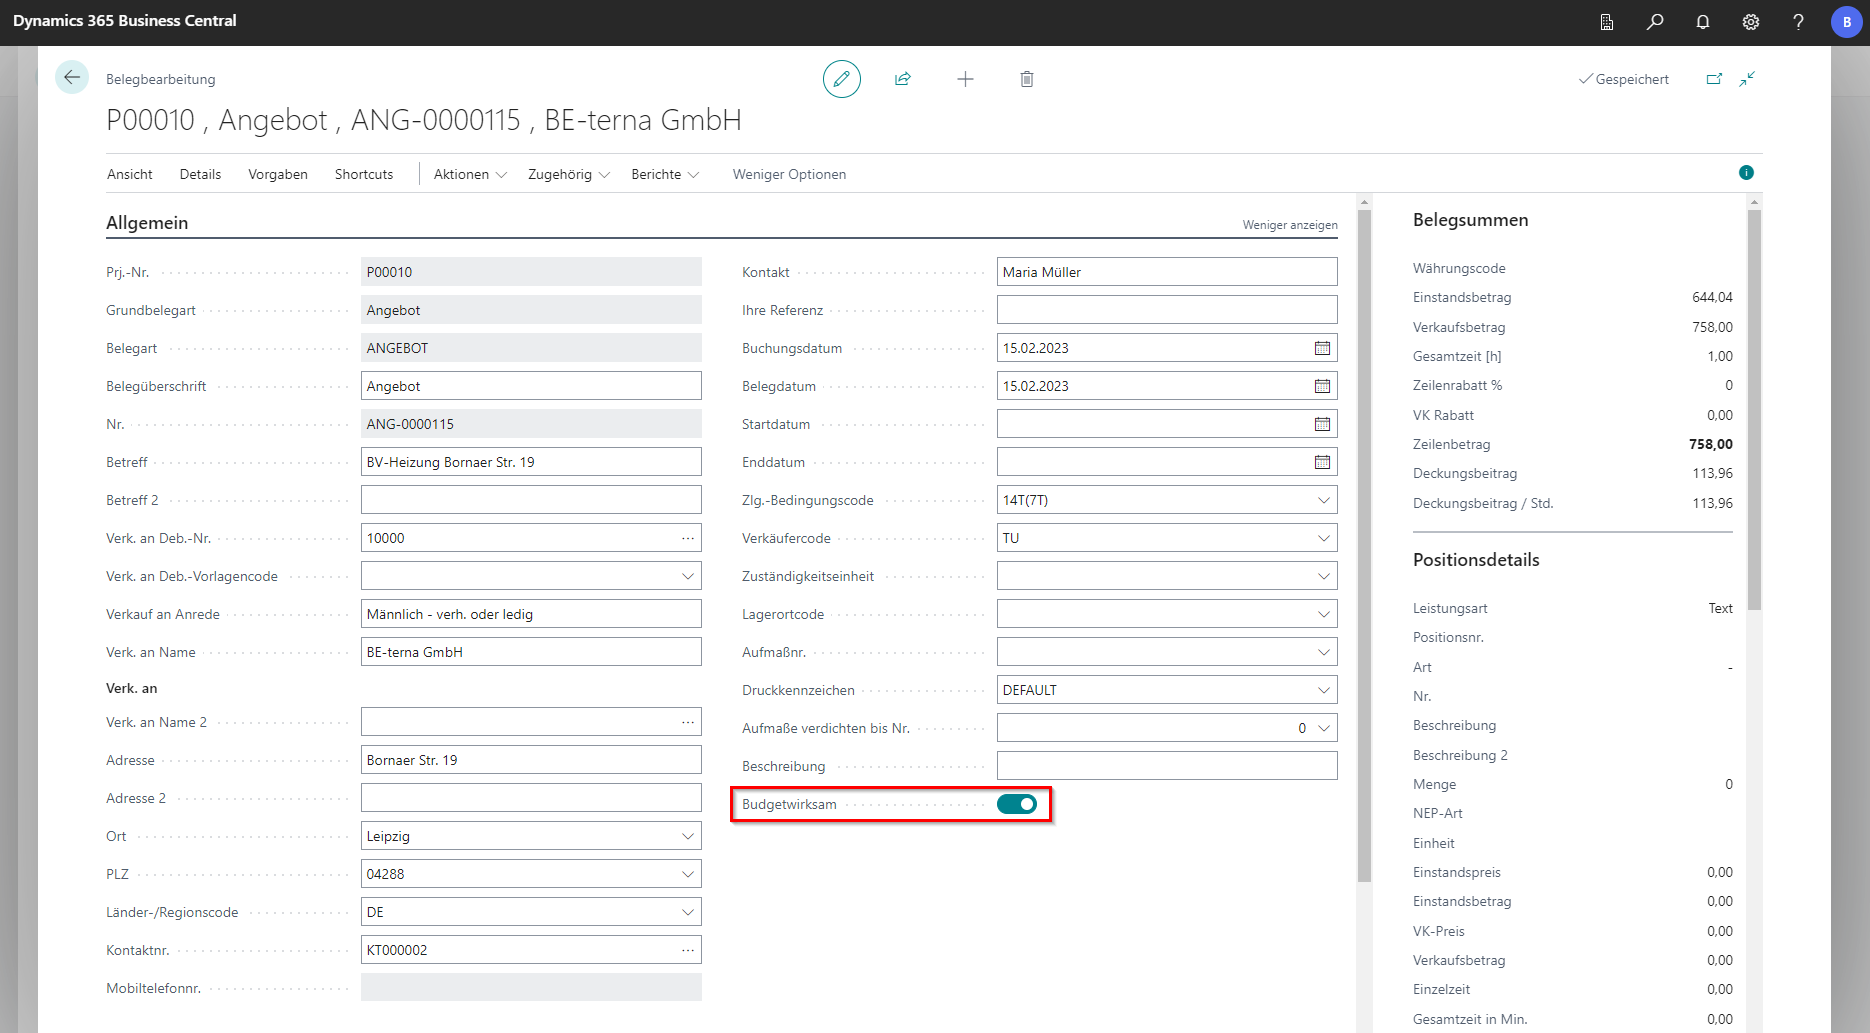Screen dimensions: 1870x1033
Task: Expand the Verkäufercode dropdown
Action: coord(1323,538)
